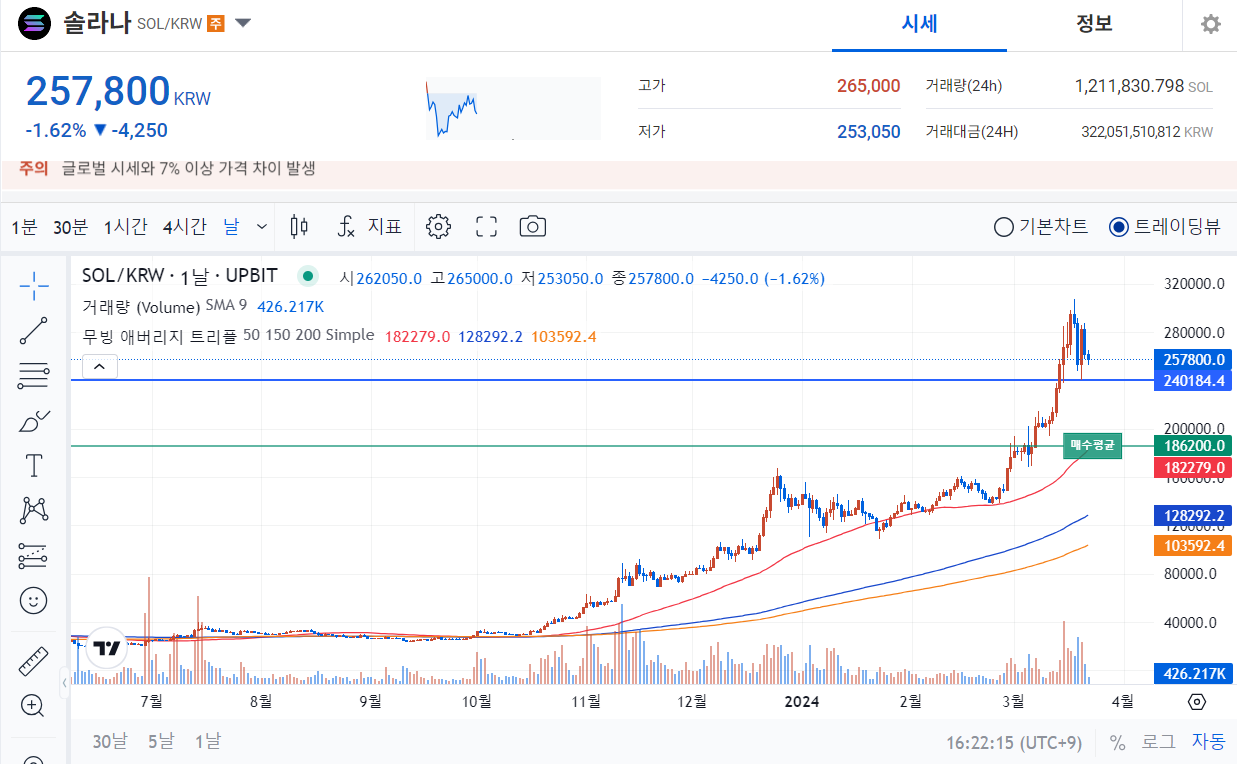Switch to the 정보 tab
1237x764 pixels.
(1095, 25)
